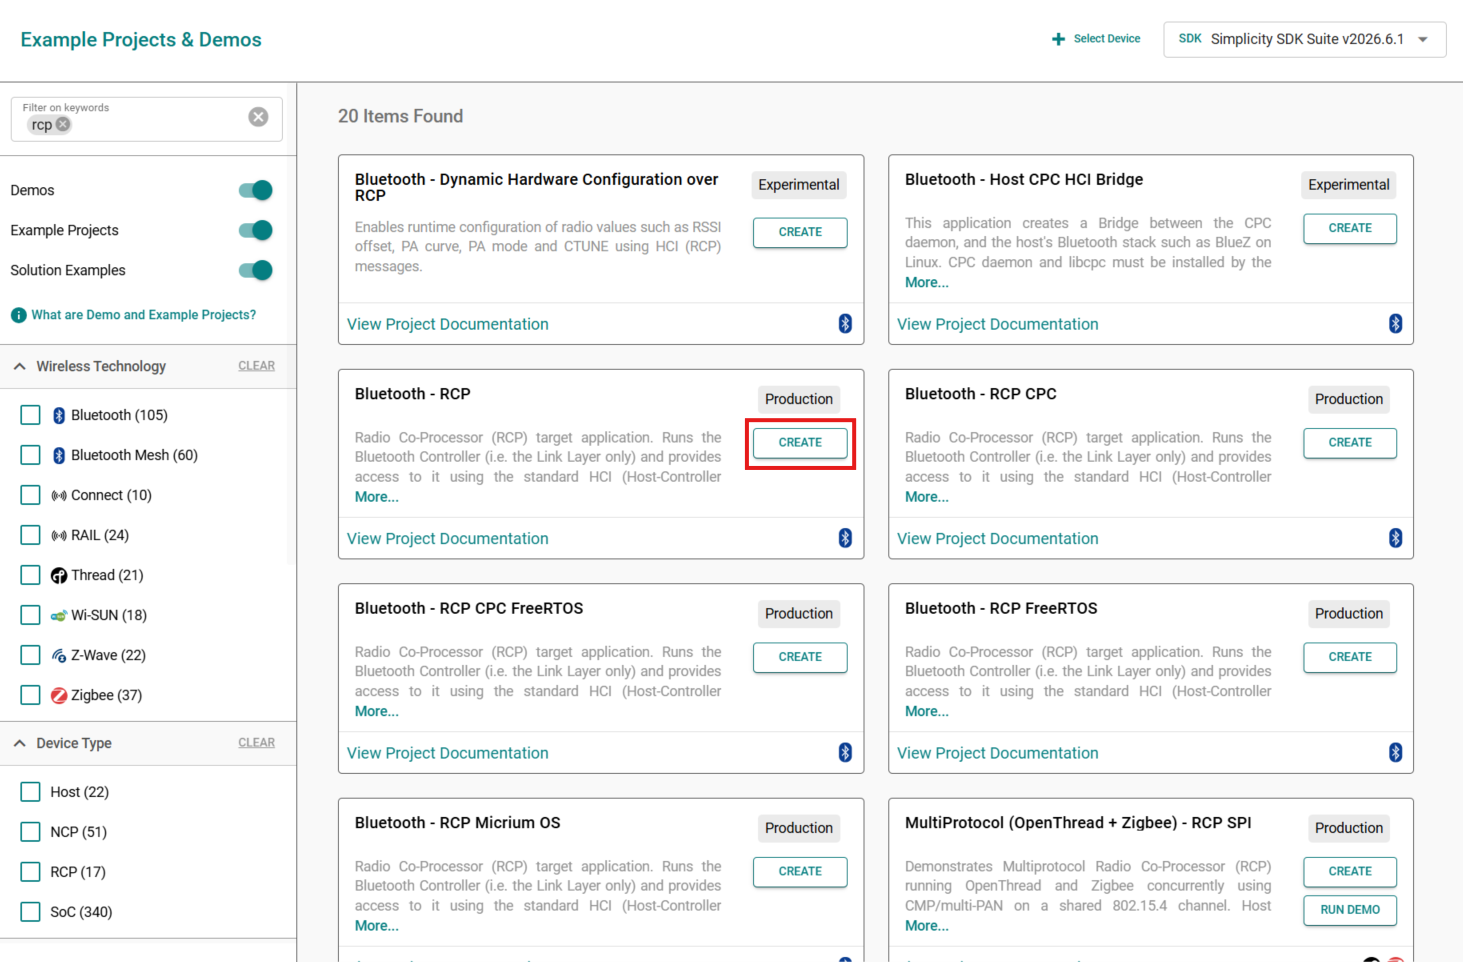Expand More... on Bluetooth - RCP CPC card
Viewport: 1463px width, 962px height.
927,497
